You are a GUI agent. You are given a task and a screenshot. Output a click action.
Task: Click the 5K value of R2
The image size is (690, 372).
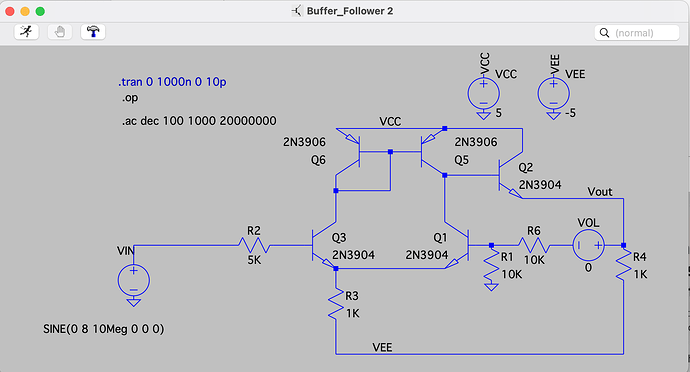[x=254, y=260]
